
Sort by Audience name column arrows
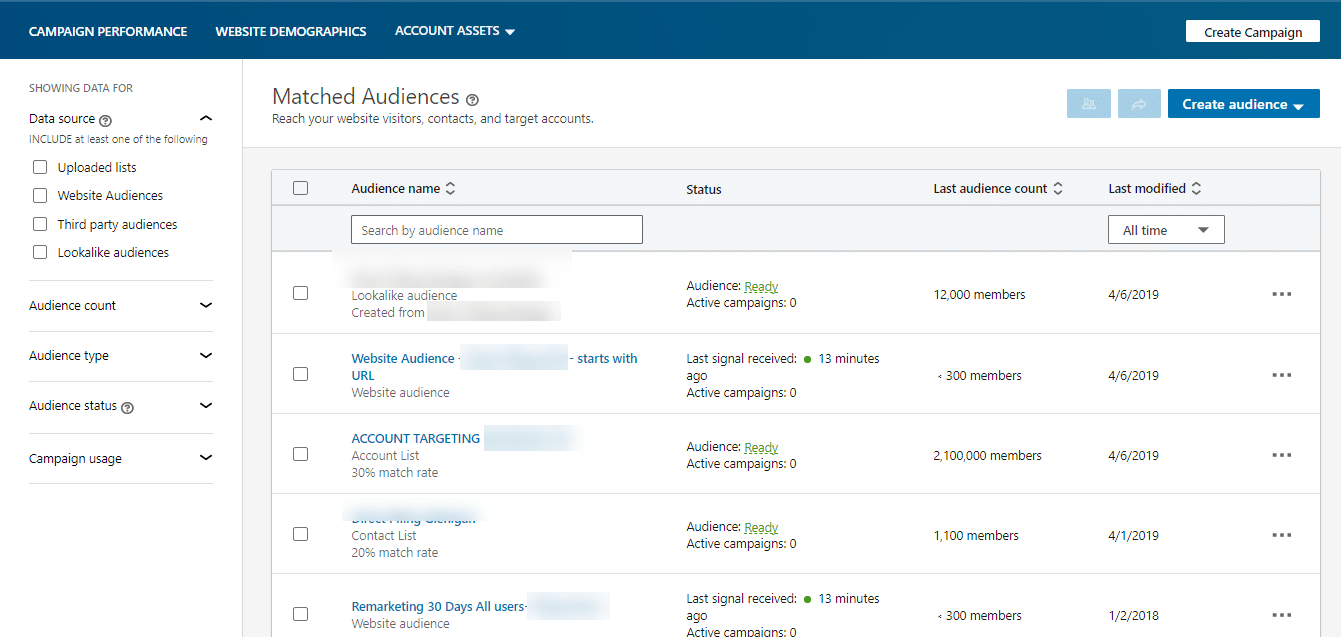pyautogui.click(x=451, y=188)
